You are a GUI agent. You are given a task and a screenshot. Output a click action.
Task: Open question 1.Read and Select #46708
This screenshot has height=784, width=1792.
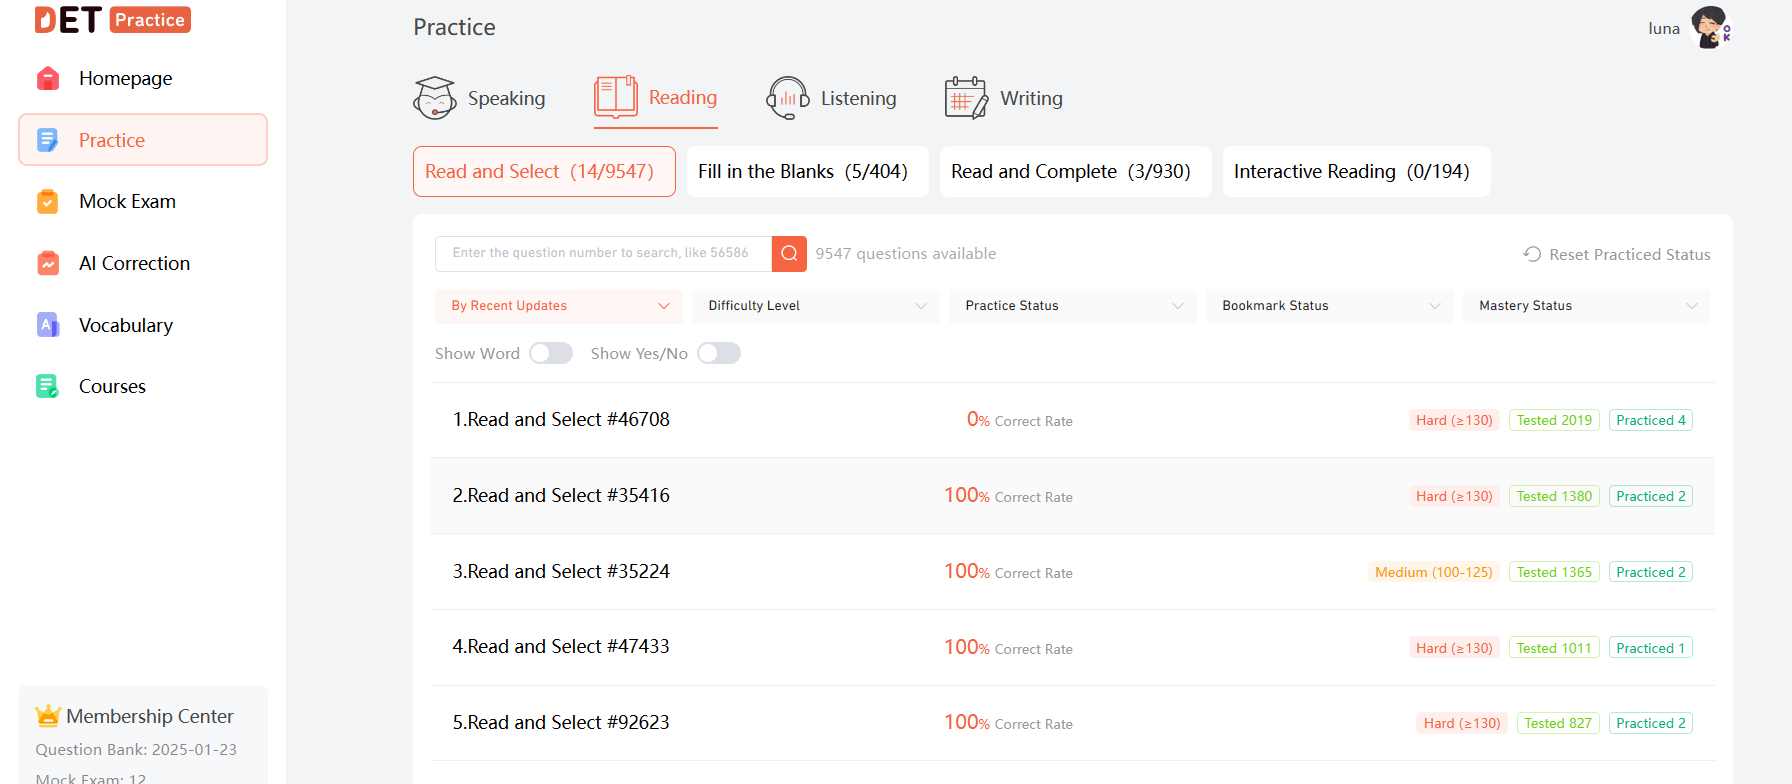point(561,420)
